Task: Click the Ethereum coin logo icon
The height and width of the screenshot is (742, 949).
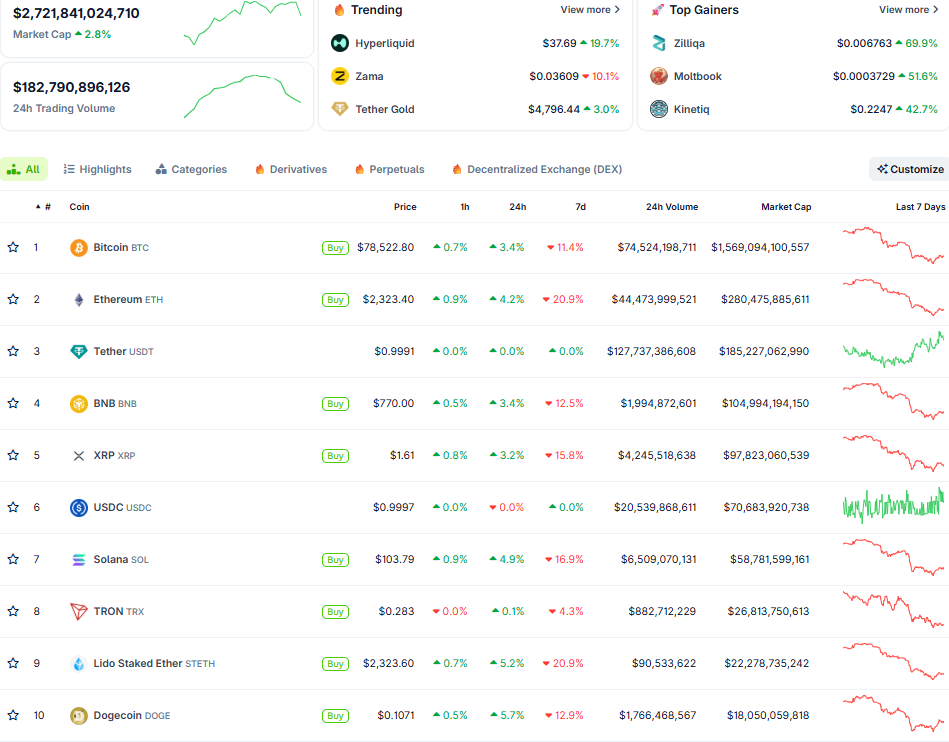Action: click(78, 299)
